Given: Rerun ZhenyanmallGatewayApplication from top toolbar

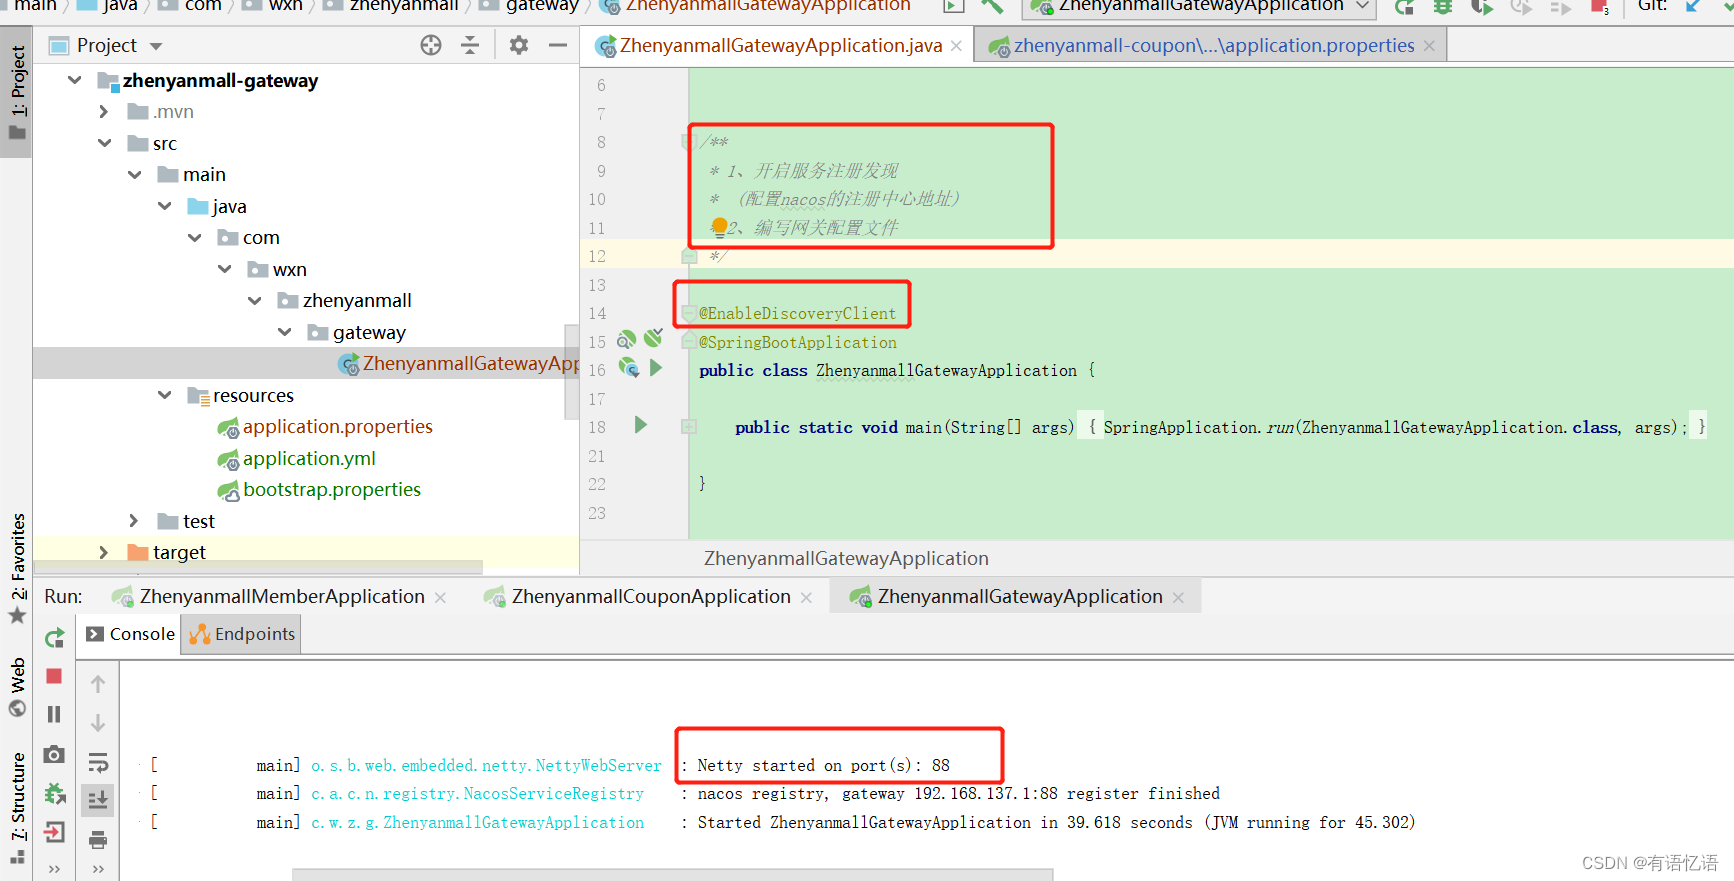Looking at the screenshot, I should pos(1405,7).
